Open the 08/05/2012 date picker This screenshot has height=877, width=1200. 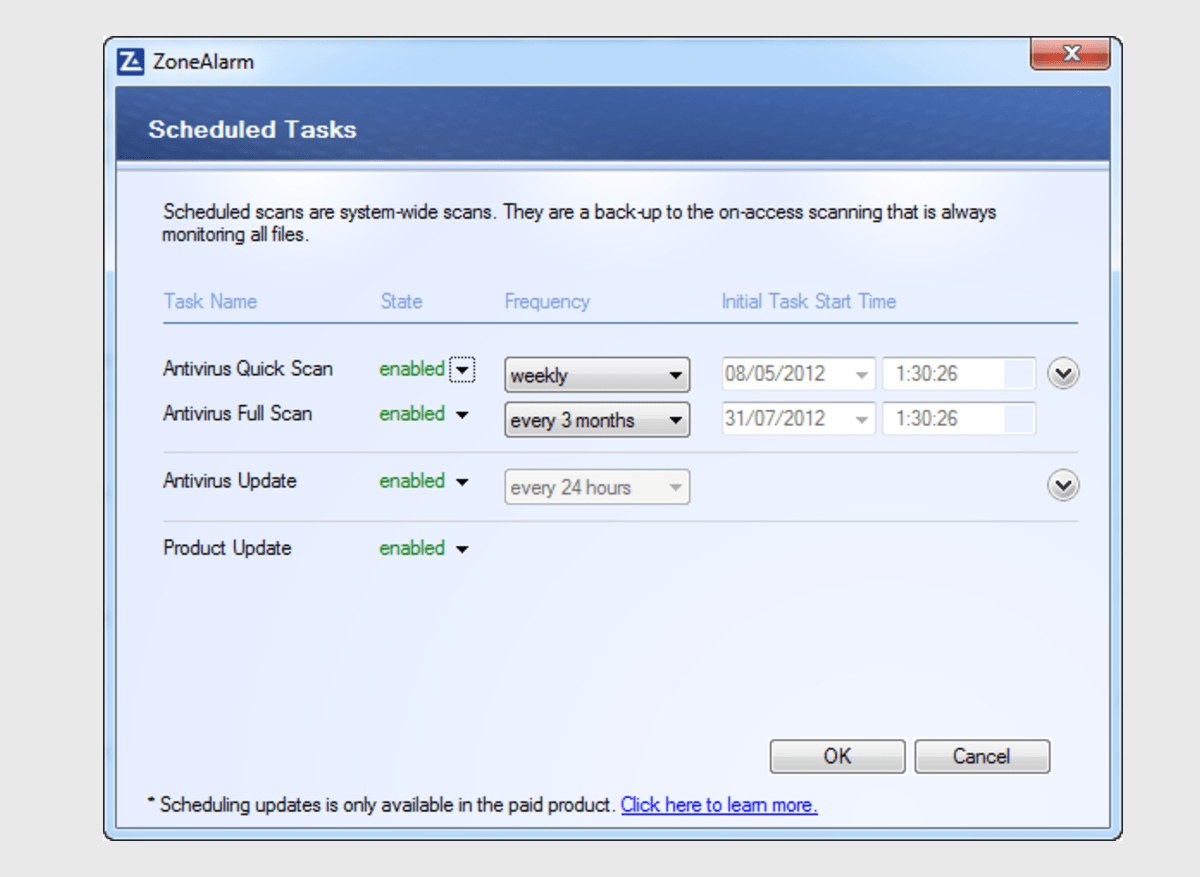tap(798, 374)
